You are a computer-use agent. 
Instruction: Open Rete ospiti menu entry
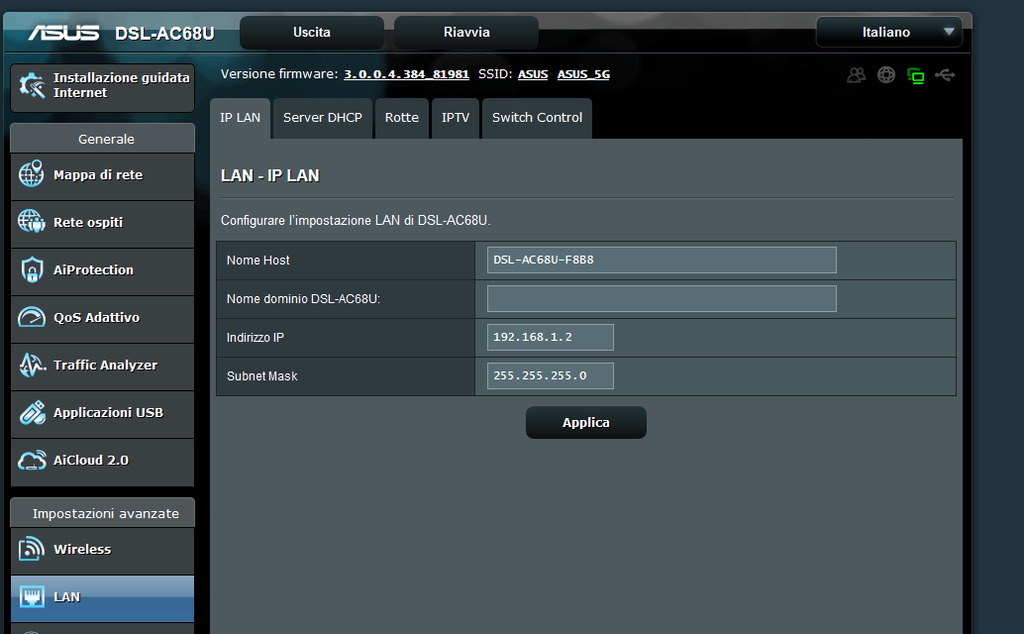point(103,224)
